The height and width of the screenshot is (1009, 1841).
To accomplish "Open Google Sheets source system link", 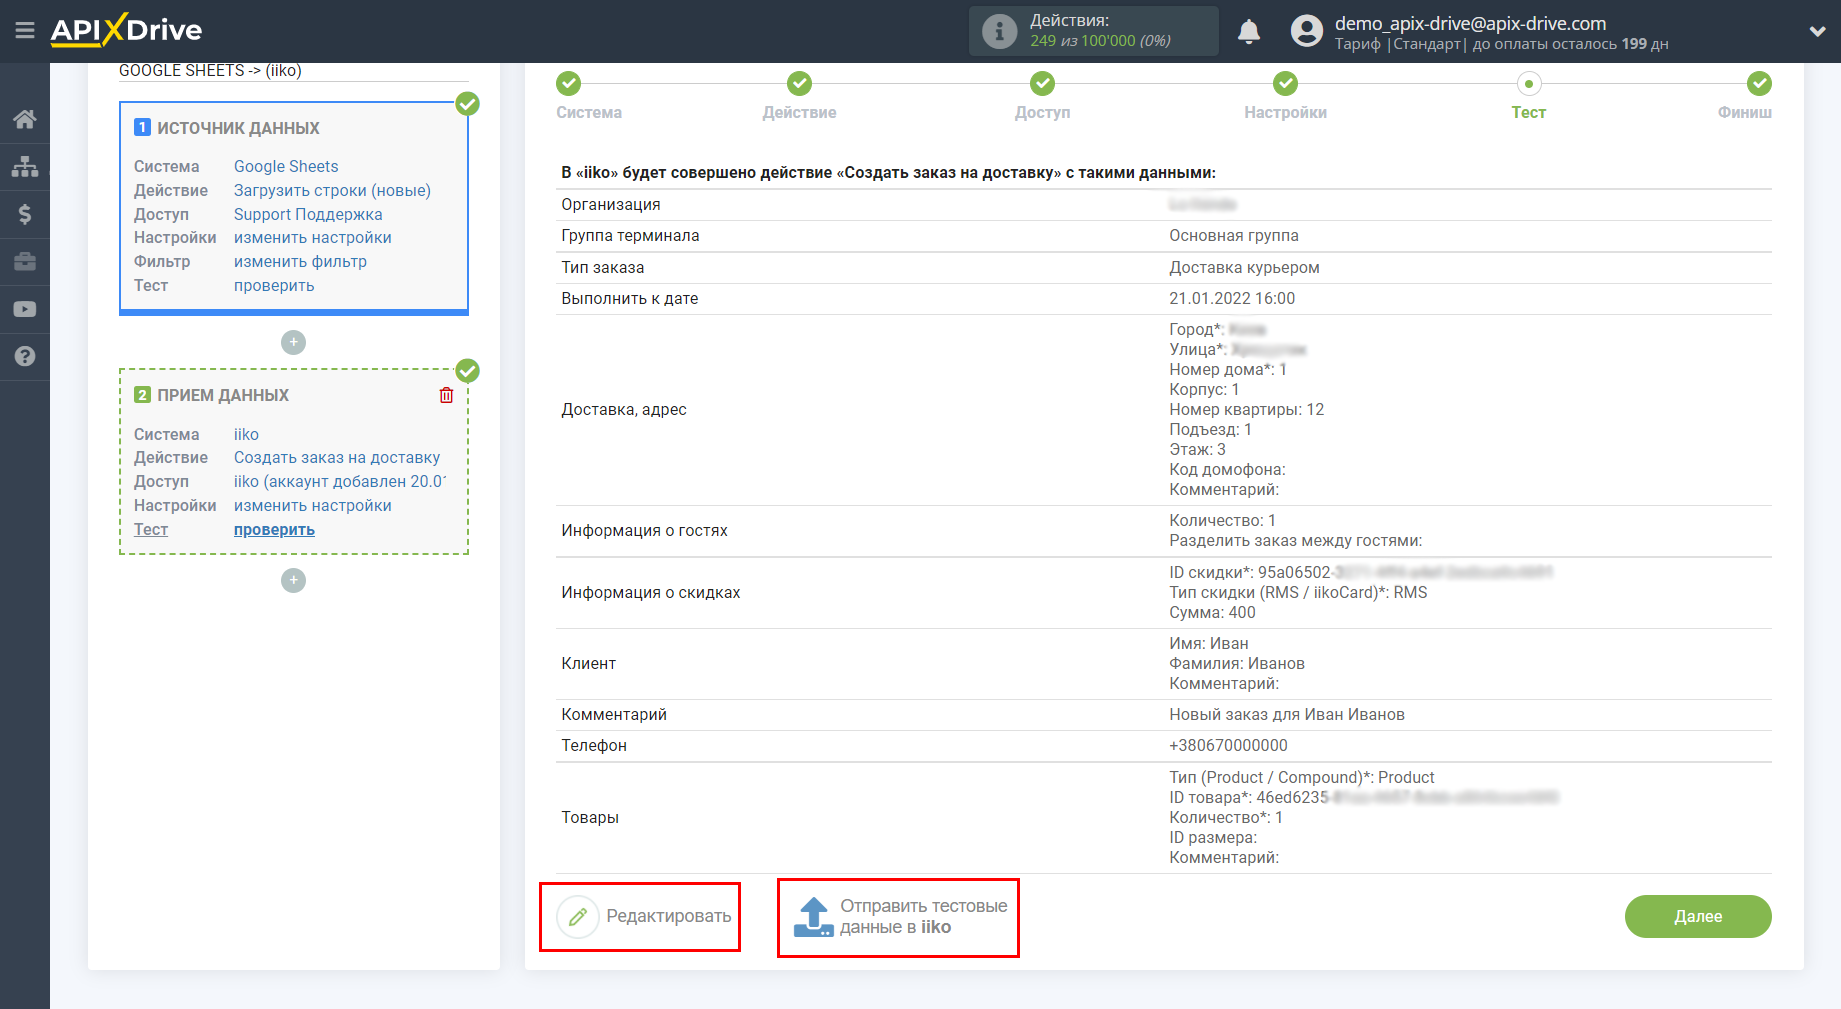I will pyautogui.click(x=286, y=167).
